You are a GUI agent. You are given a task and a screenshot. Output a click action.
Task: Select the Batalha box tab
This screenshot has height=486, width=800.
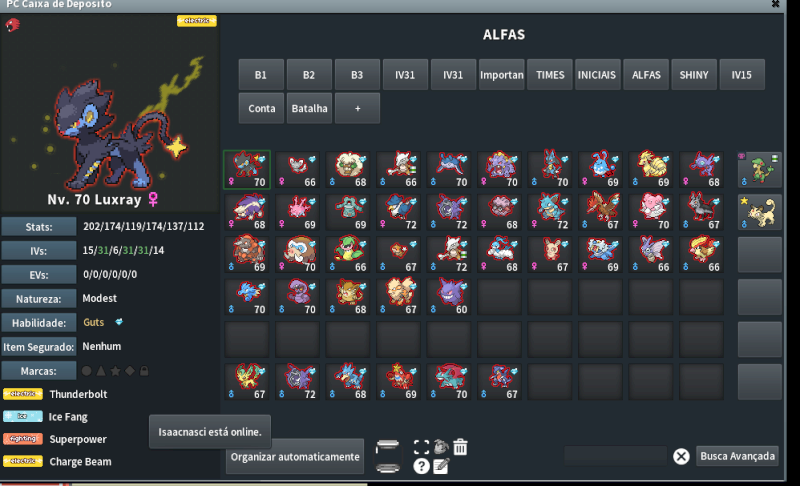tap(309, 108)
